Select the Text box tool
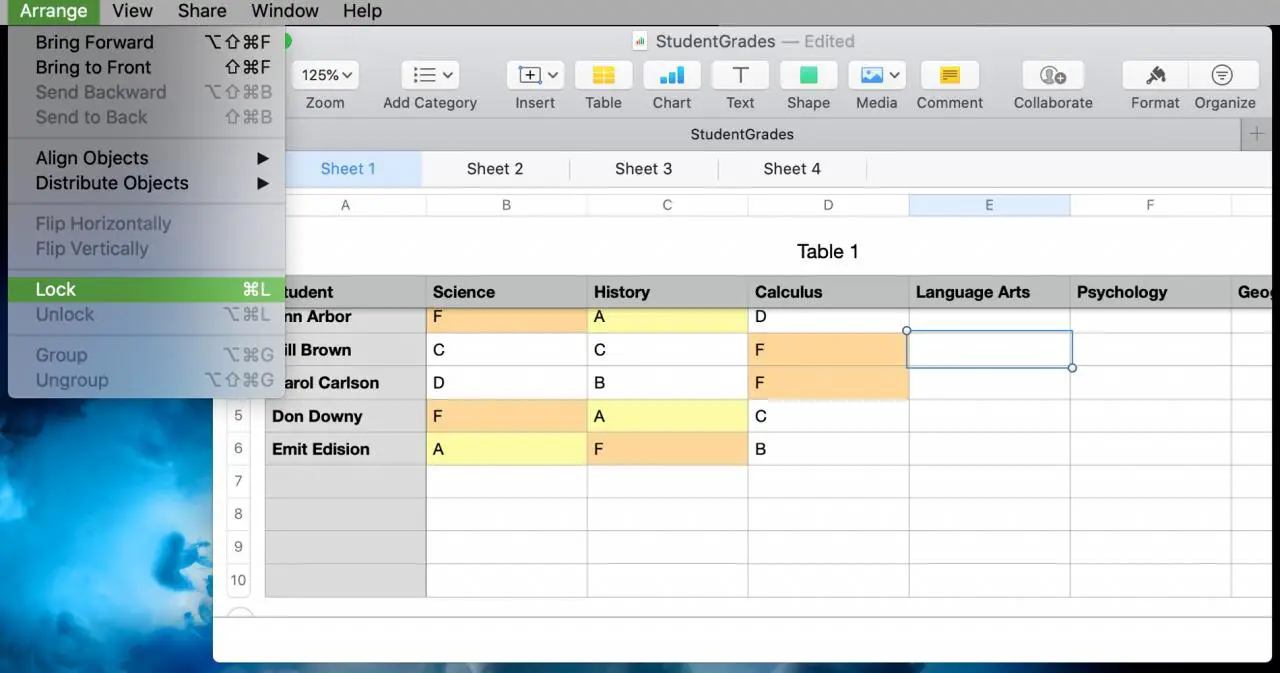 740,76
